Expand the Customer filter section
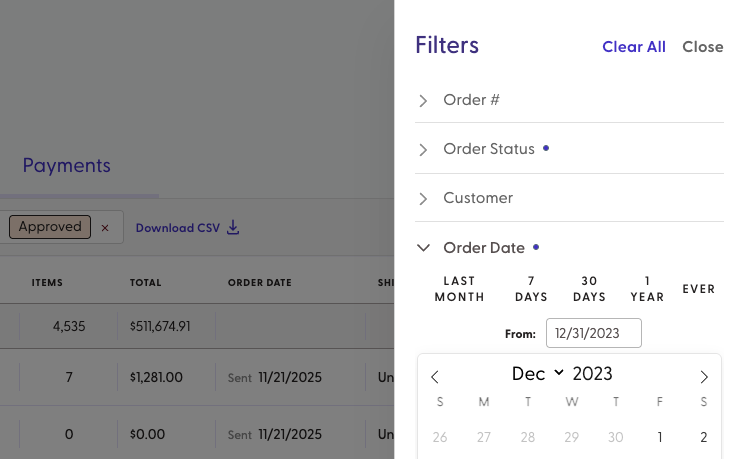The width and height of the screenshot is (742, 459). (x=478, y=198)
